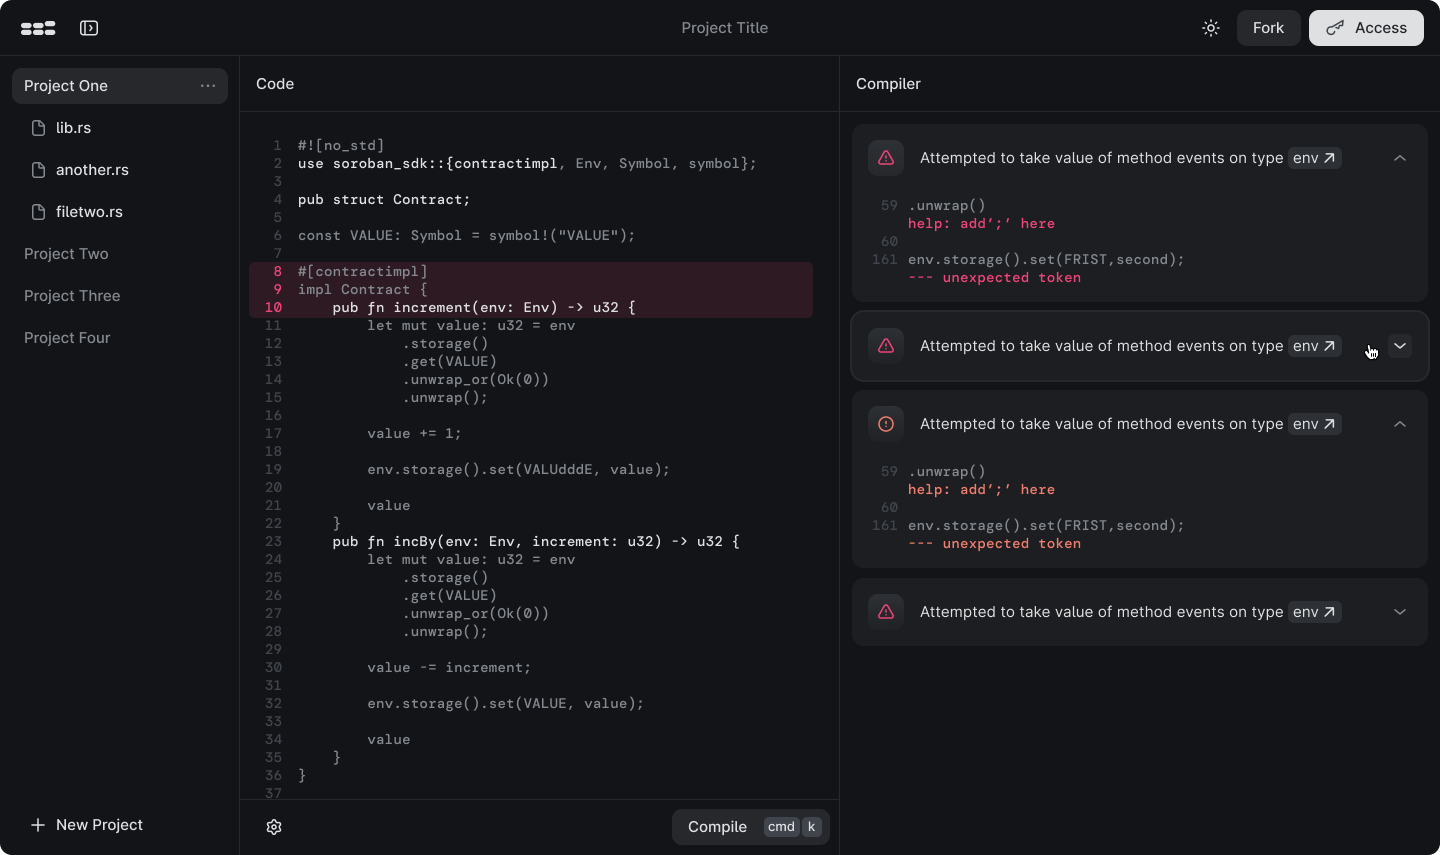The height and width of the screenshot is (855, 1440).
Task: Create a New Project from sidebar
Action: coord(87,825)
